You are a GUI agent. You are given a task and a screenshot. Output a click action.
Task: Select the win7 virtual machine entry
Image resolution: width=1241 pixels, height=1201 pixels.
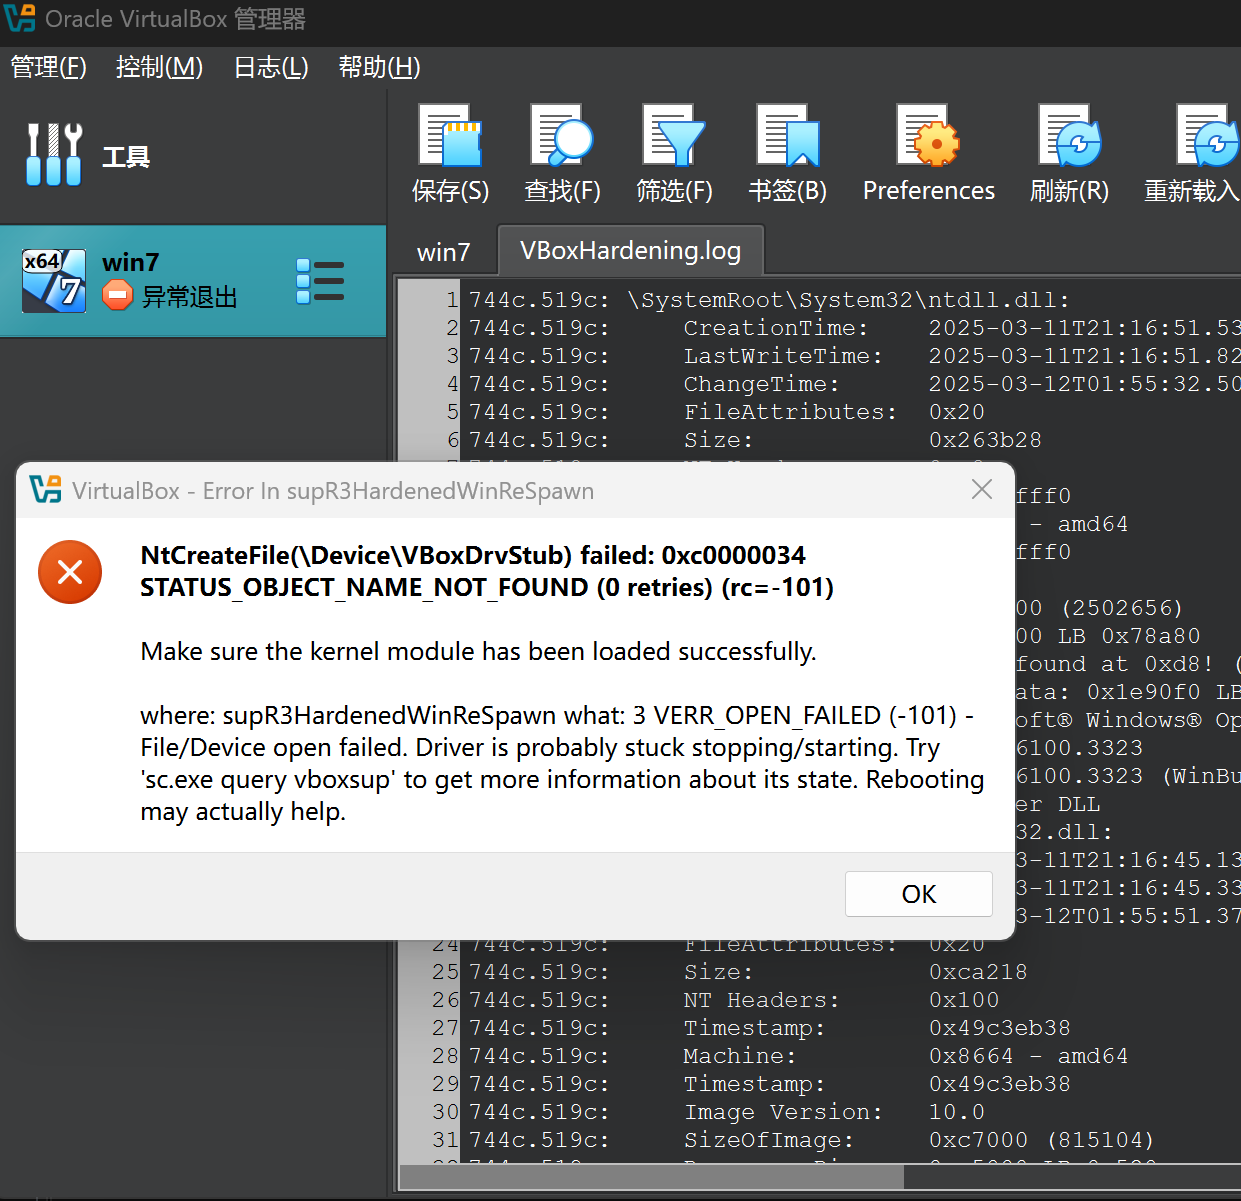tap(170, 281)
